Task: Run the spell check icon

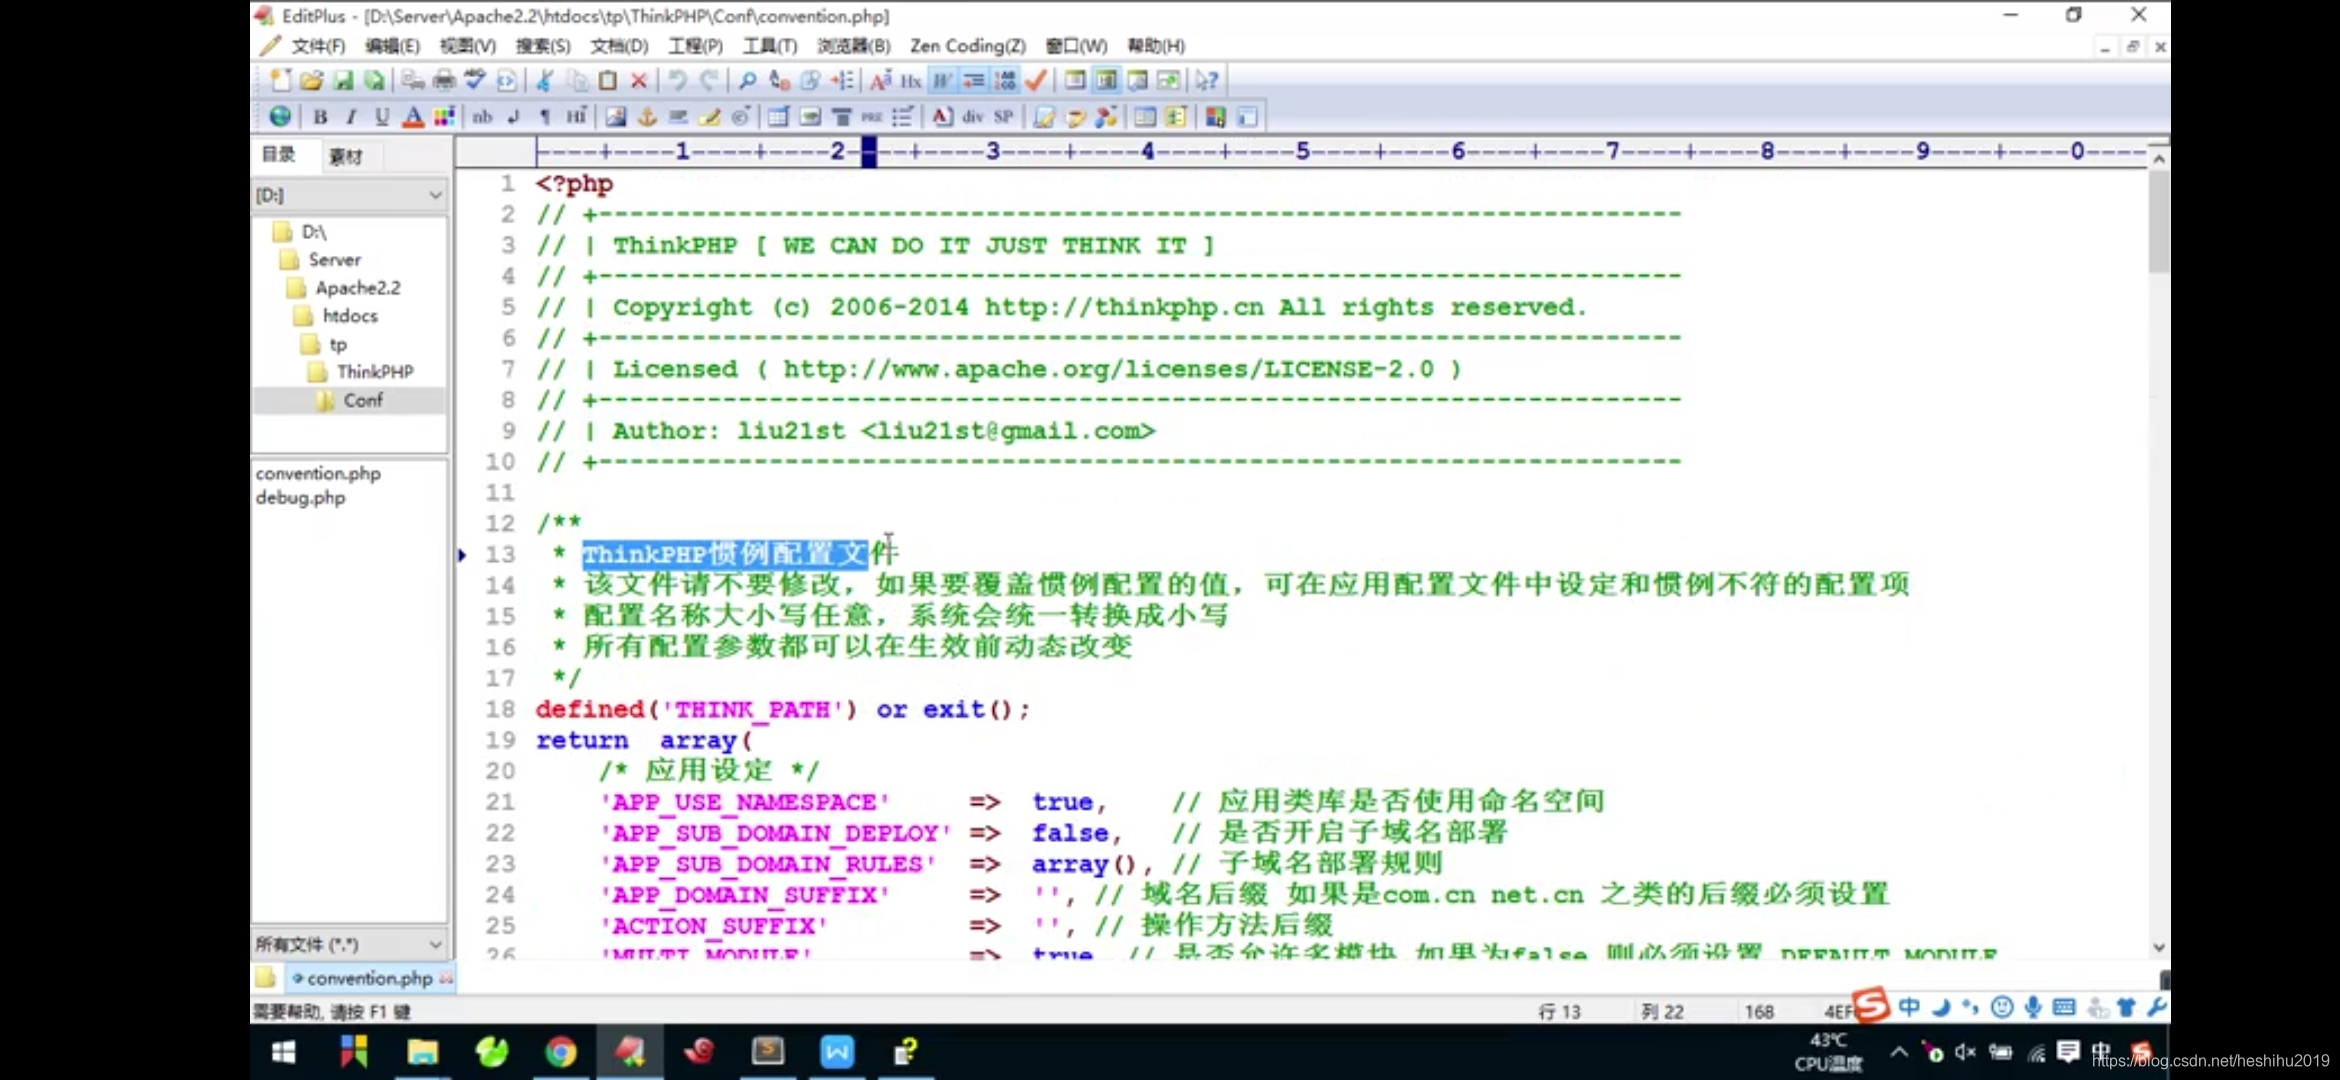Action: [475, 80]
